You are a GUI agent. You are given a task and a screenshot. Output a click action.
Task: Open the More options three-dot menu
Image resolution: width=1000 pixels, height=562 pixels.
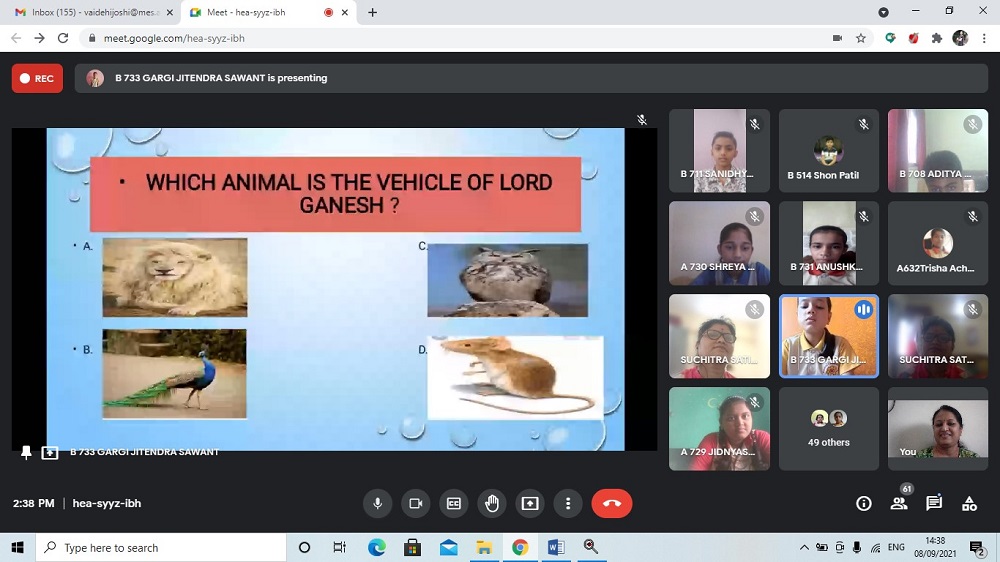click(x=568, y=504)
